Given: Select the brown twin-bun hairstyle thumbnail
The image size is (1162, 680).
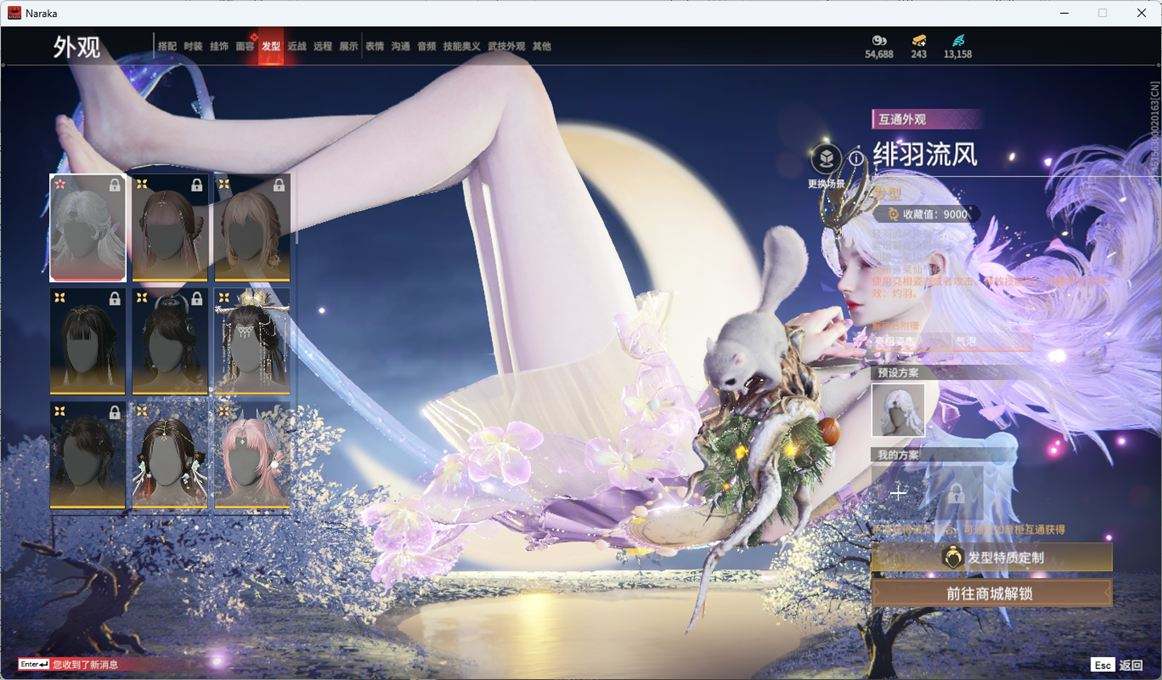Looking at the screenshot, I should [170, 455].
